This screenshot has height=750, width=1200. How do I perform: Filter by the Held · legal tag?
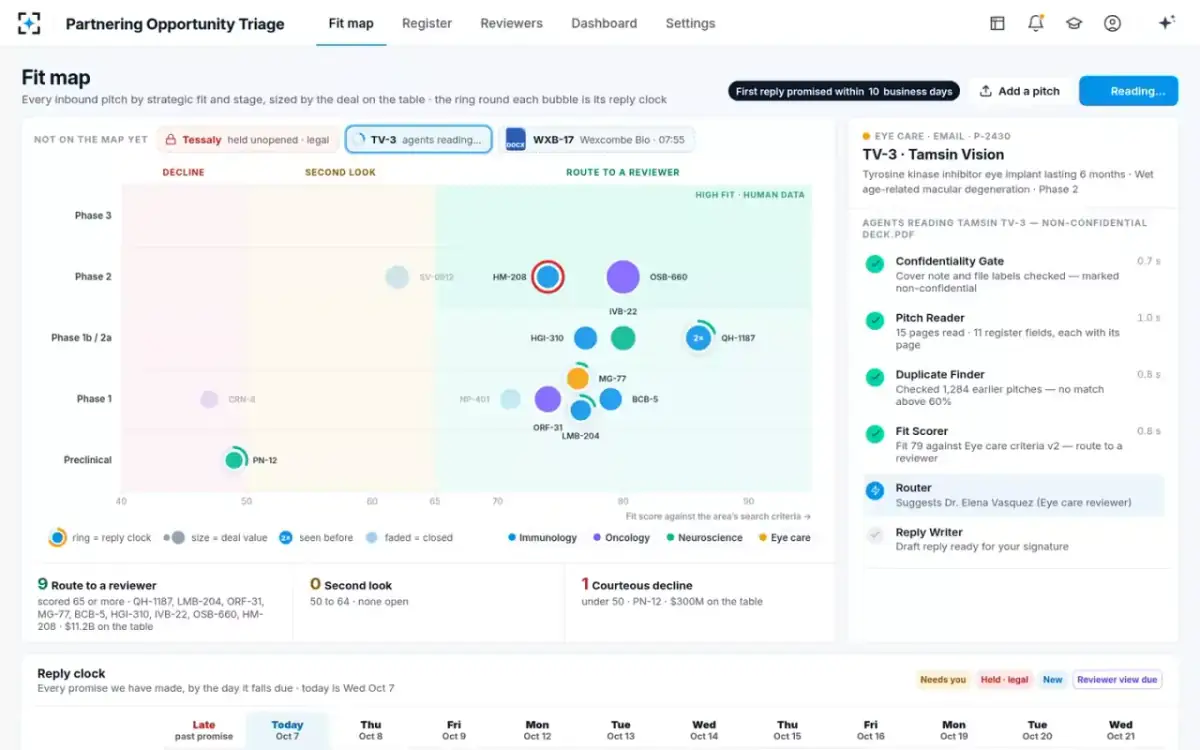pyautogui.click(x=1005, y=680)
